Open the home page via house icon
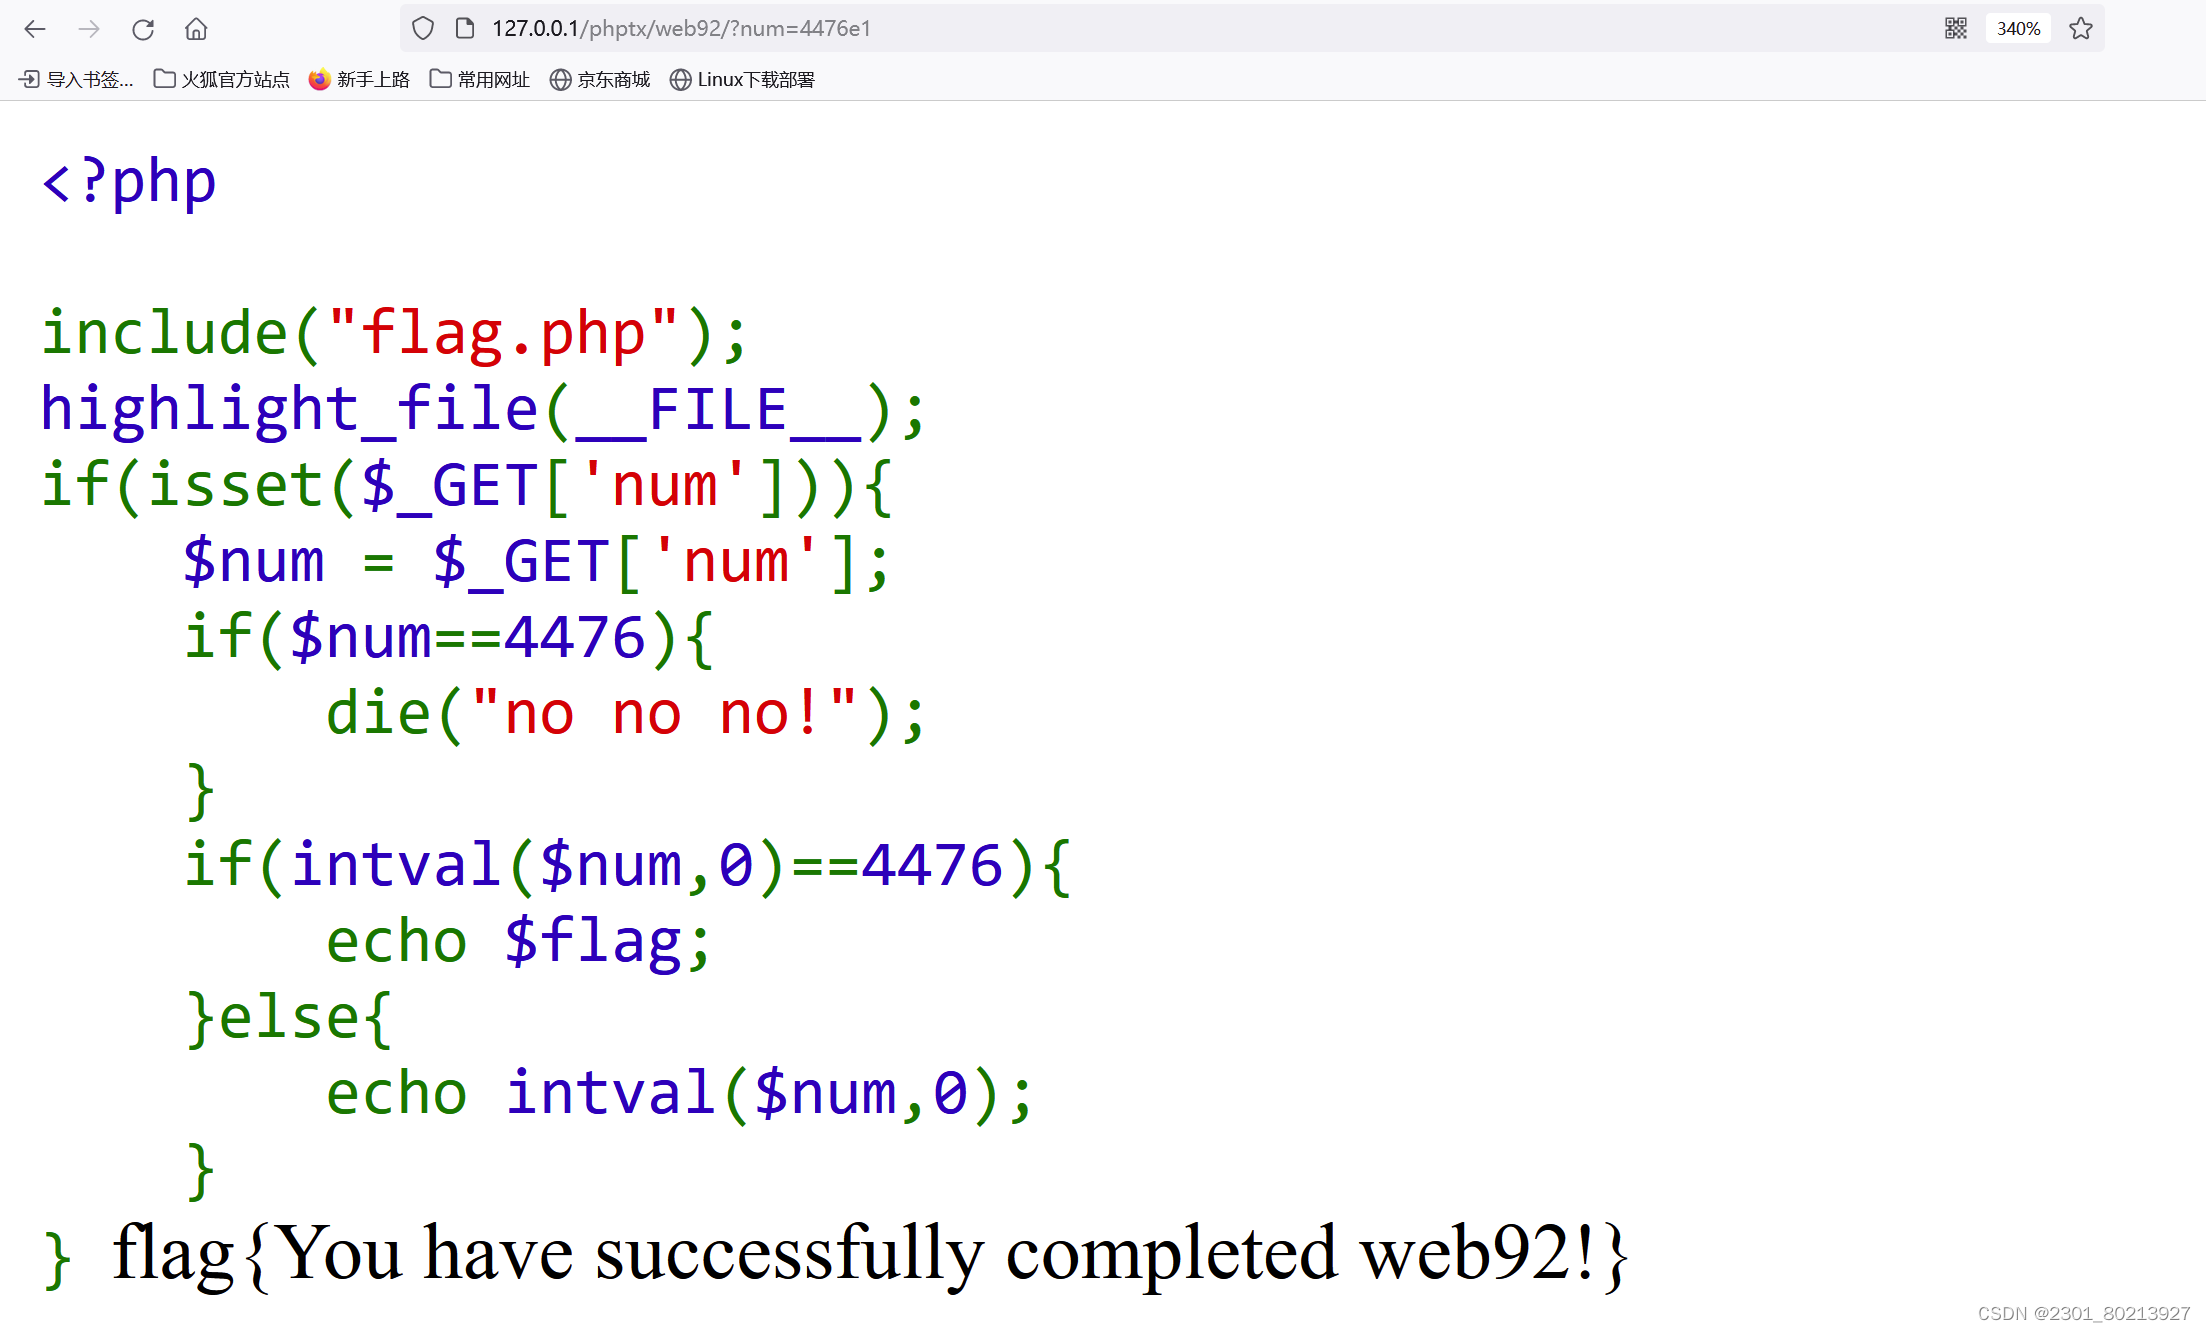 [x=196, y=29]
